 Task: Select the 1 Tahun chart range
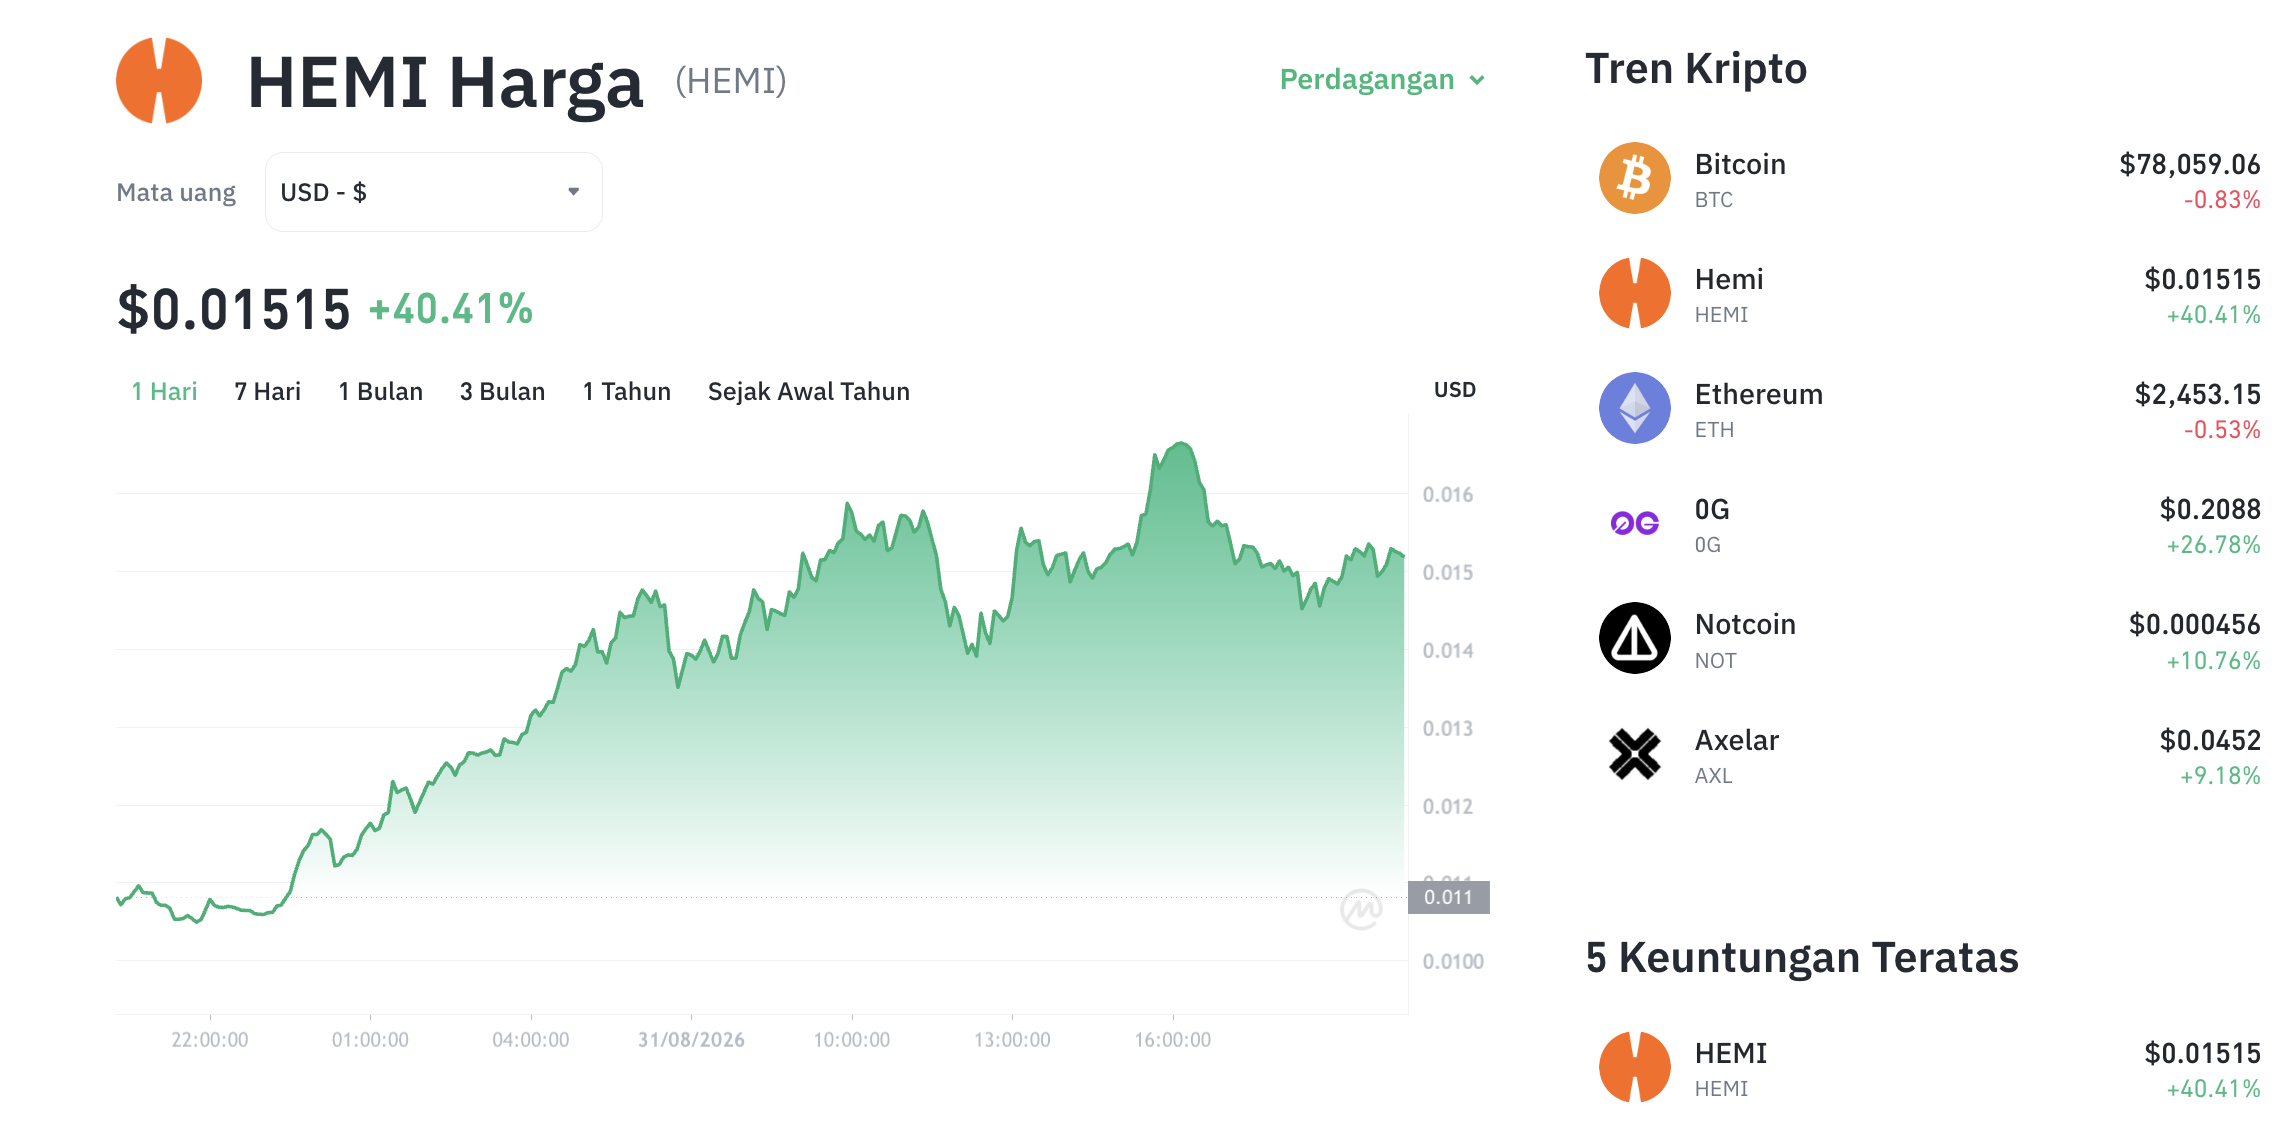[x=626, y=391]
